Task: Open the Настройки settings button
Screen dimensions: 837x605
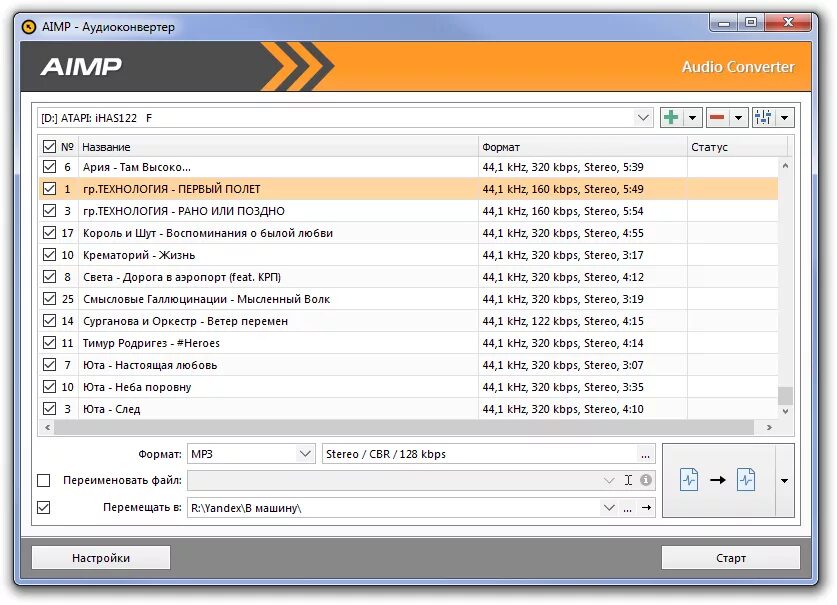Action: click(101, 558)
